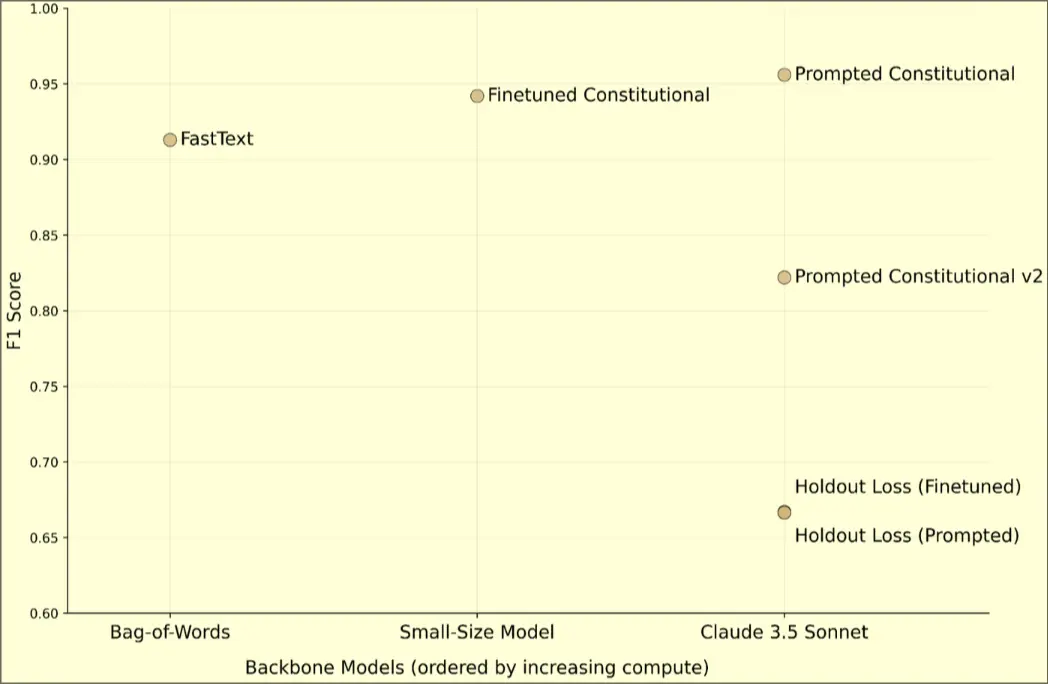Click the FastText annotation label

[217, 140]
